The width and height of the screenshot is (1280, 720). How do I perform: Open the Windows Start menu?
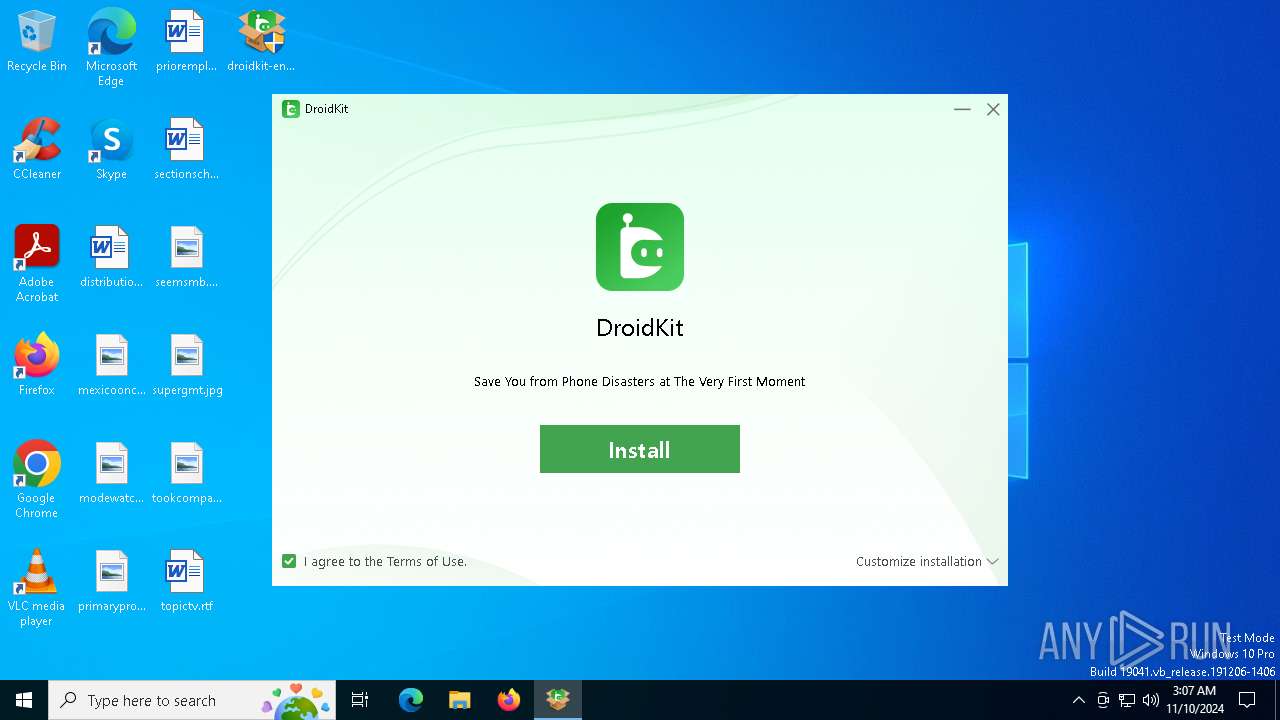24,700
